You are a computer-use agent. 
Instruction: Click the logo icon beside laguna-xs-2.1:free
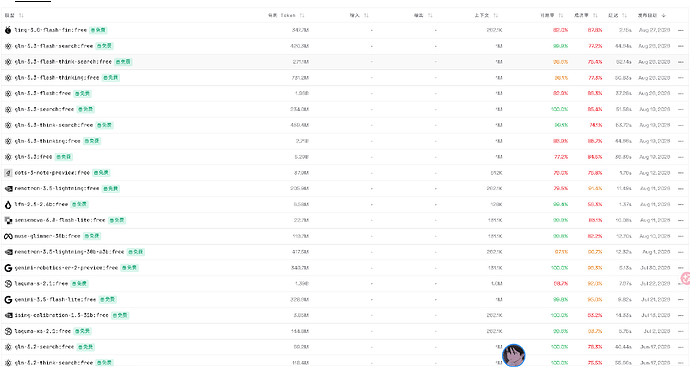point(8,331)
